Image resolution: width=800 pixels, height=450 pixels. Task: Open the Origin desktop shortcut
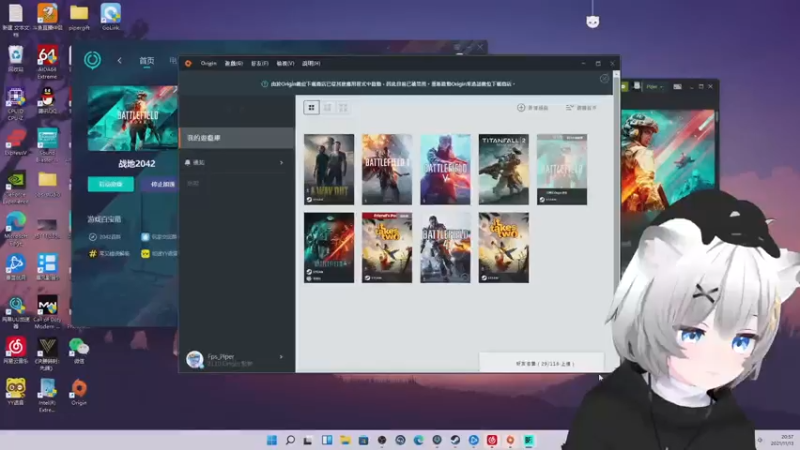click(x=79, y=392)
